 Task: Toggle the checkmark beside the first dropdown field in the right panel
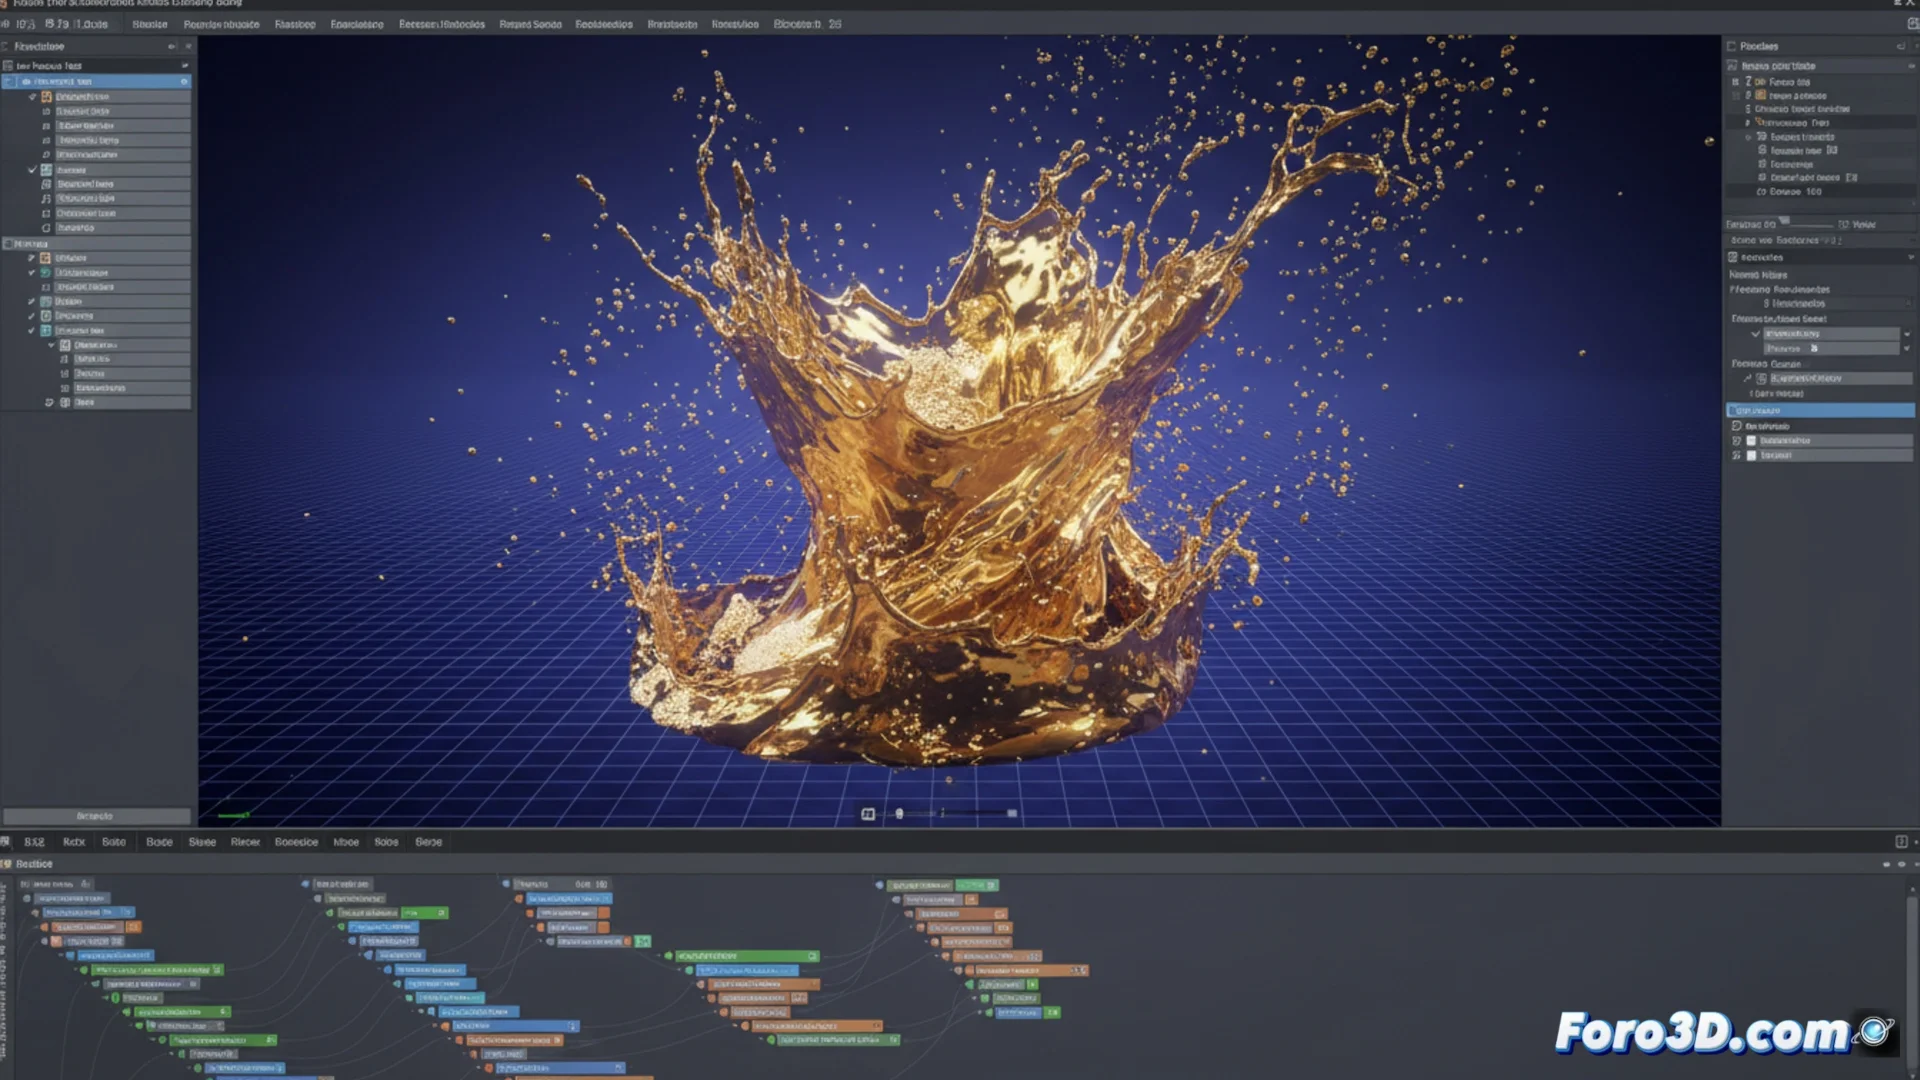(1755, 334)
